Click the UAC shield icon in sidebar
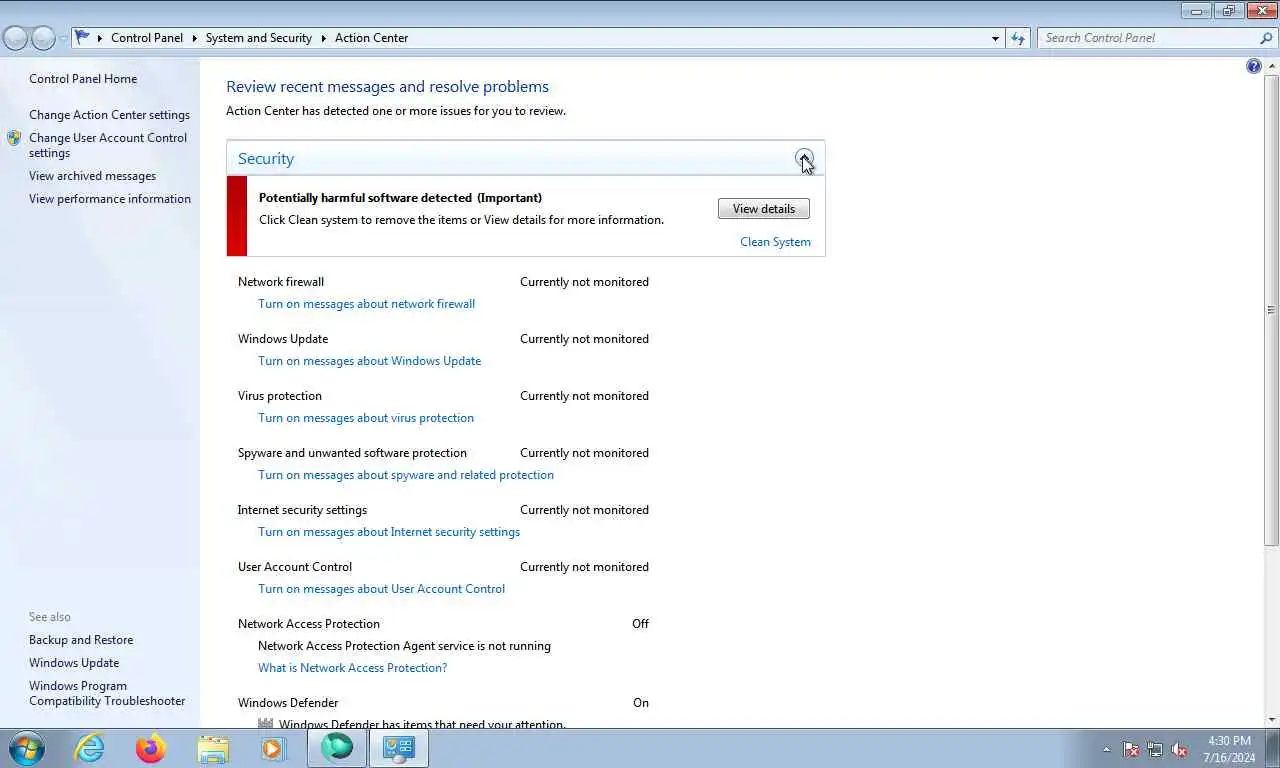 (x=14, y=138)
